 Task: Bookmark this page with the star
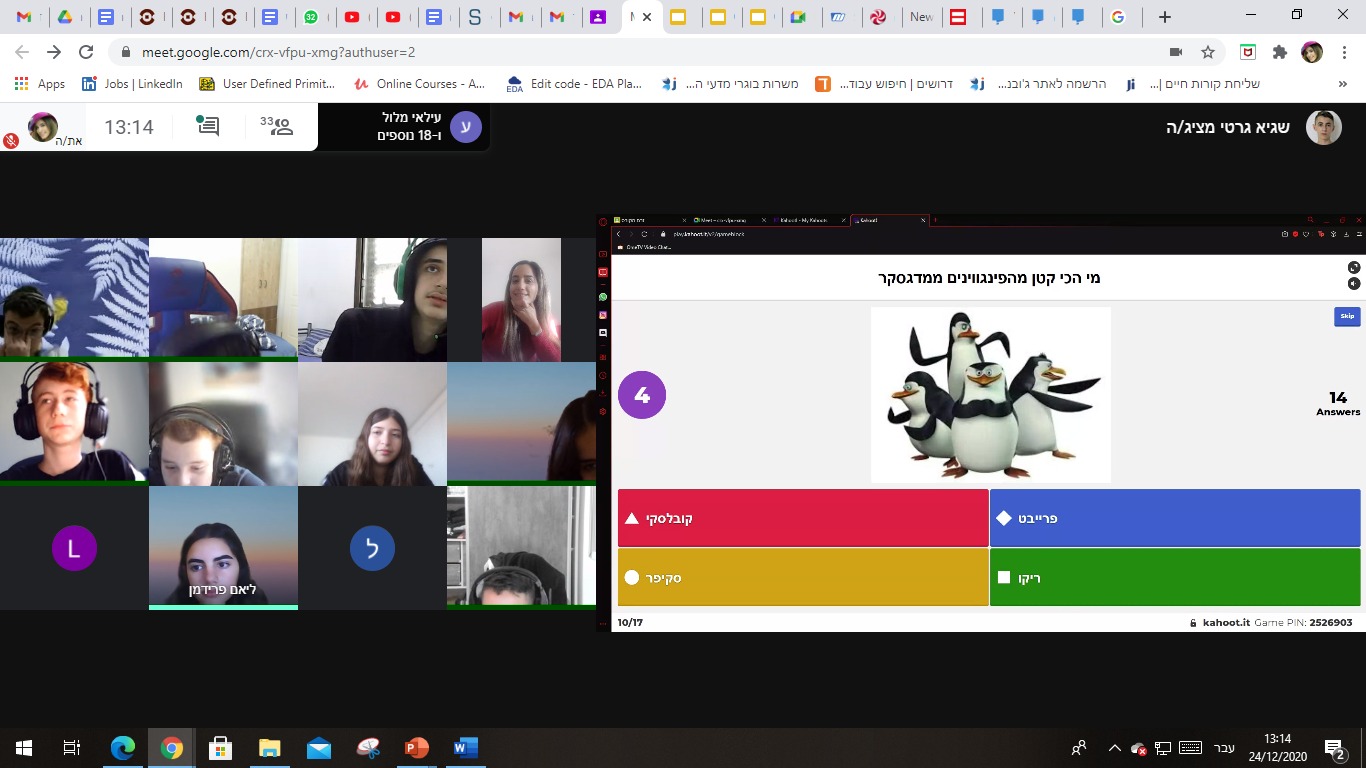click(1208, 52)
